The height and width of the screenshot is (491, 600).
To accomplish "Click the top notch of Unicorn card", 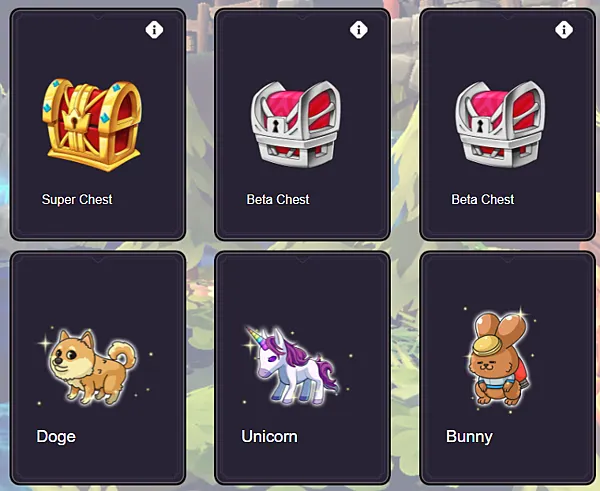I will (x=302, y=260).
